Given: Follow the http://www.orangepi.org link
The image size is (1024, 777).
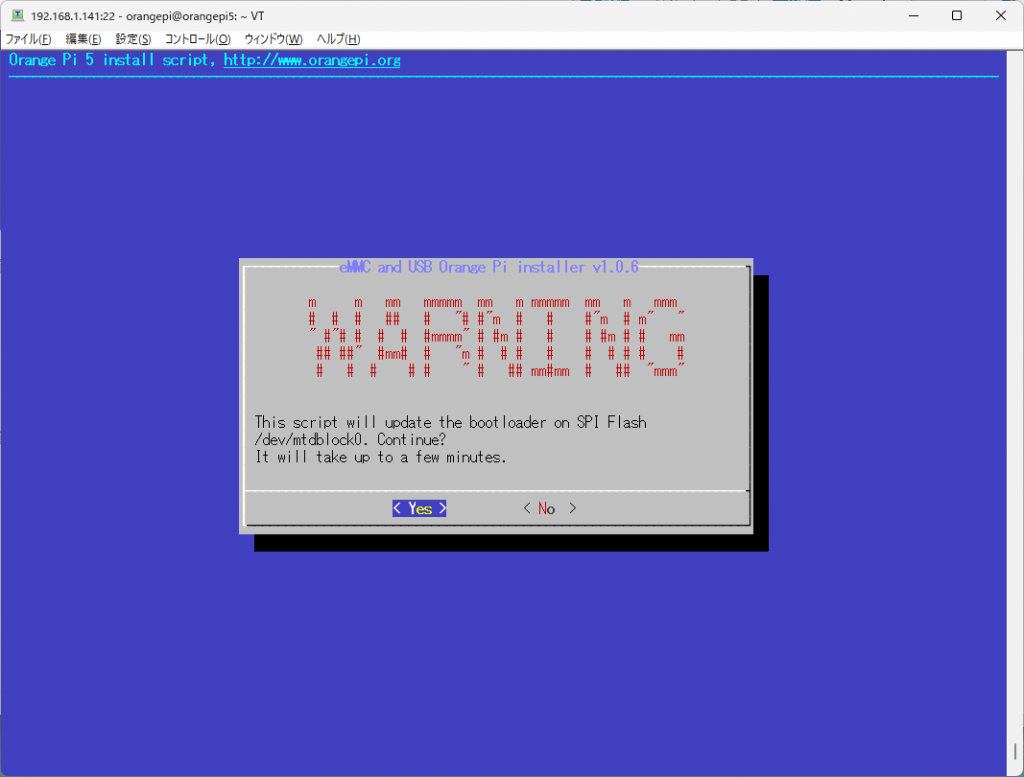Looking at the screenshot, I should coord(312,60).
